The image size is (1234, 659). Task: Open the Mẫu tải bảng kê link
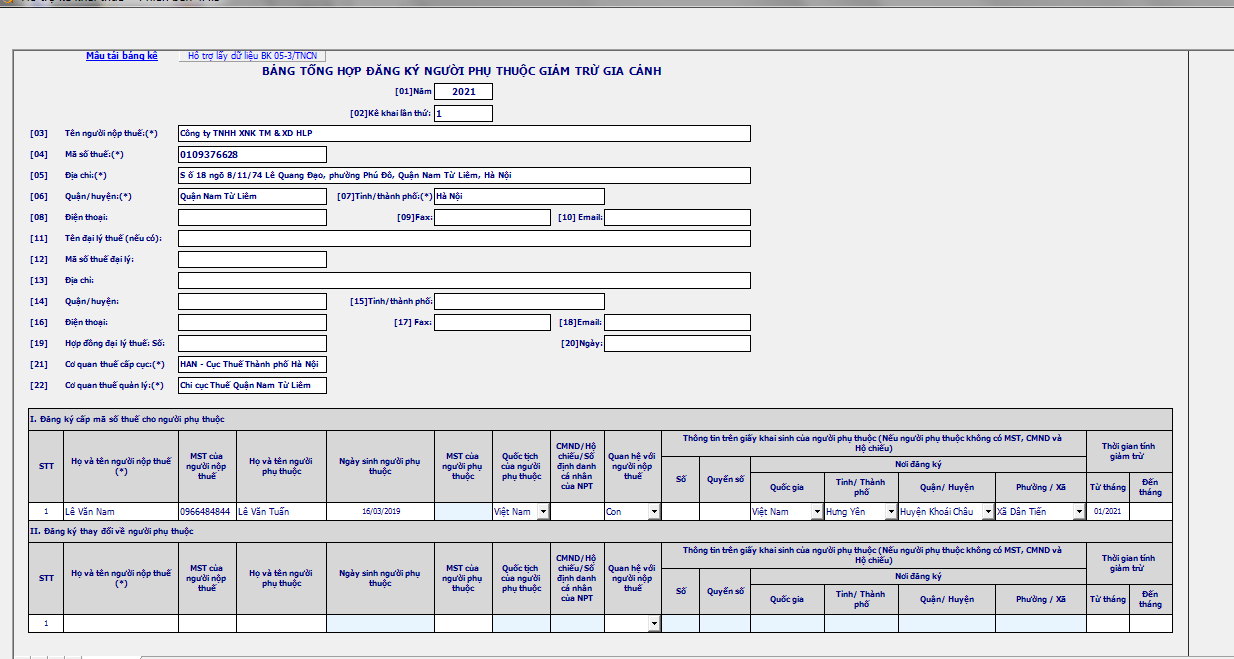coord(122,56)
